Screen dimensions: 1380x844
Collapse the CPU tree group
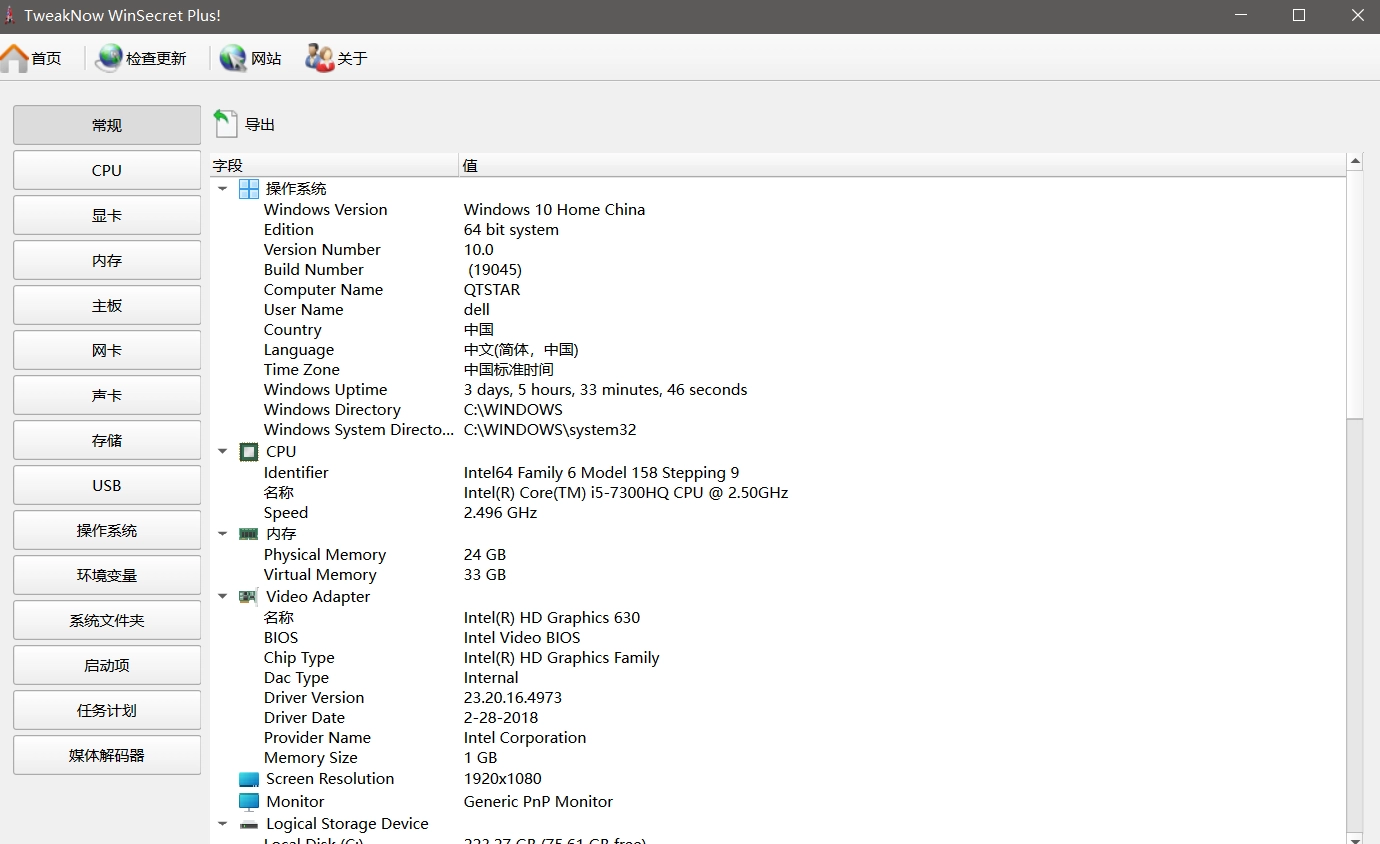(x=223, y=452)
